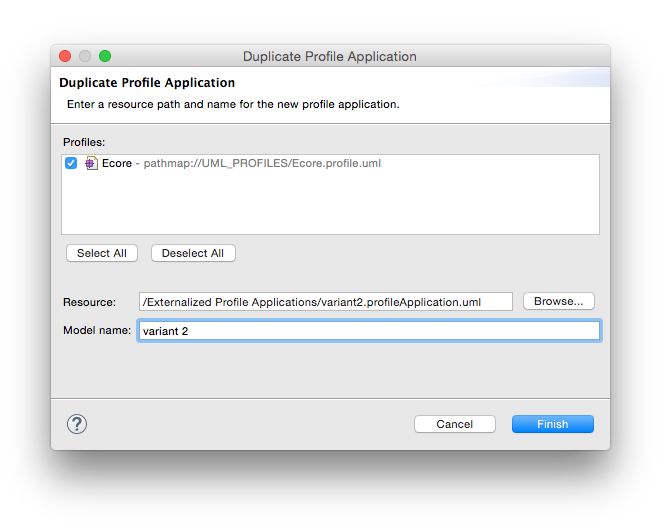Click into the Model name field
The height and width of the screenshot is (526, 671).
click(x=369, y=330)
